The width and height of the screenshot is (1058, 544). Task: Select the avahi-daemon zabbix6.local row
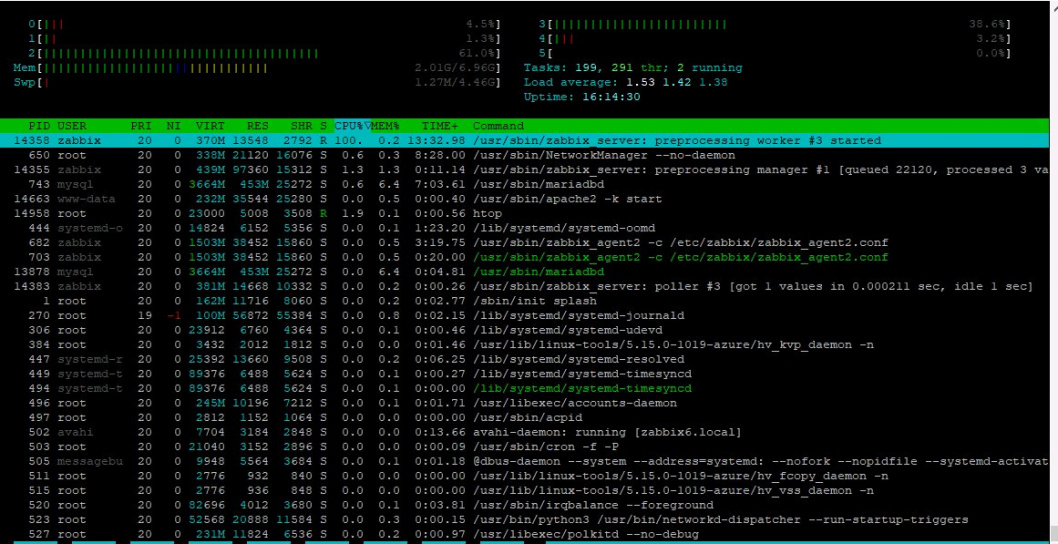coord(525,433)
